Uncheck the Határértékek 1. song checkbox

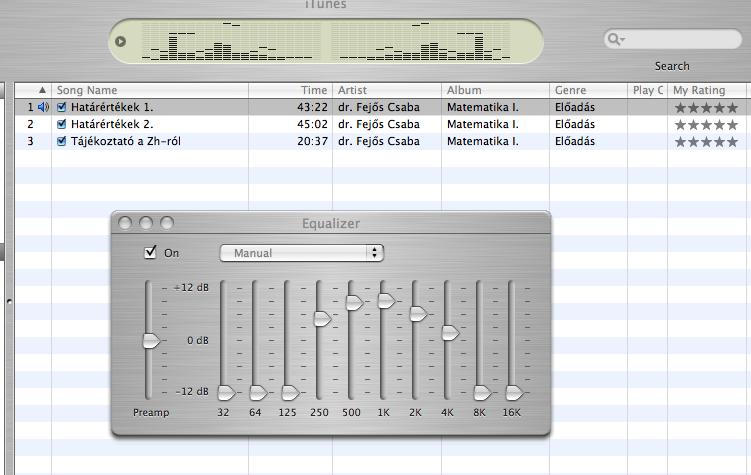coord(61,107)
